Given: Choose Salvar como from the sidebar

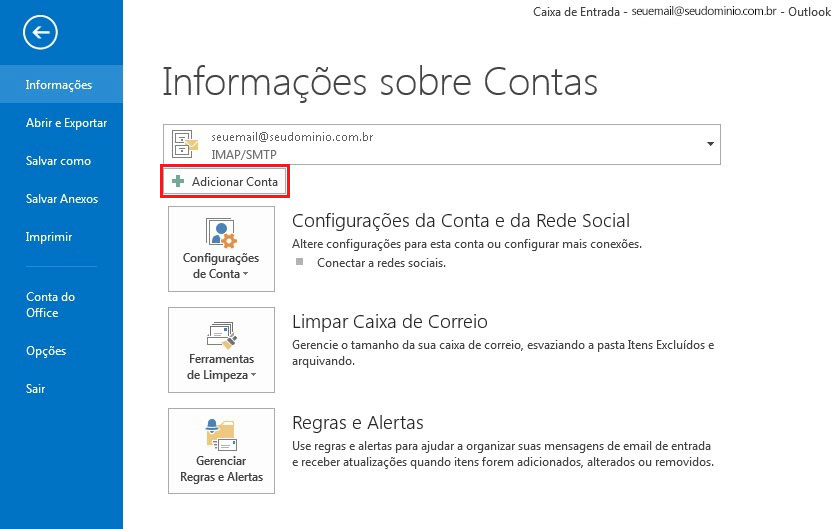Looking at the screenshot, I should point(58,161).
